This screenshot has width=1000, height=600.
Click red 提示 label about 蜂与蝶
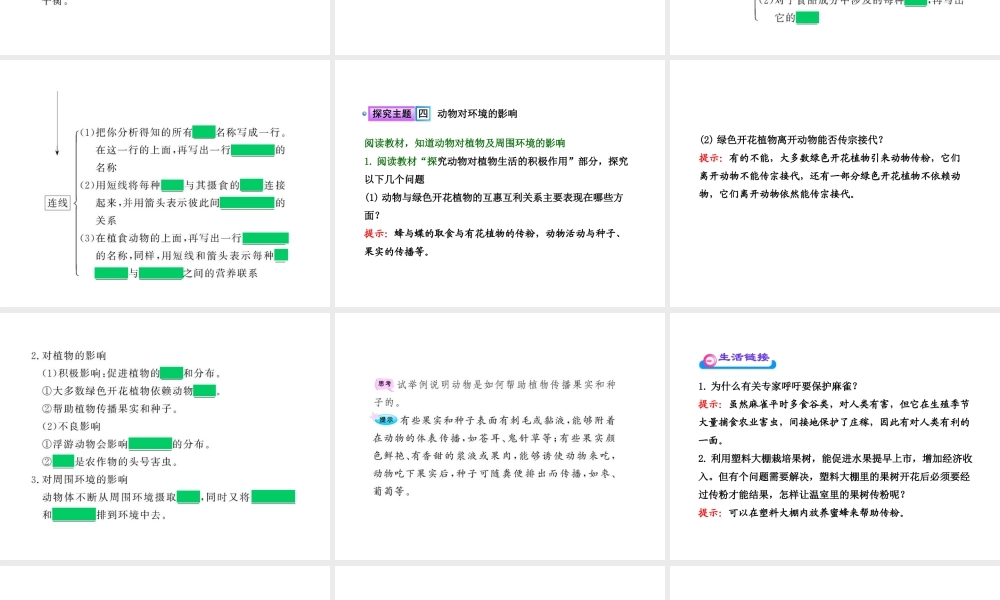(x=376, y=233)
